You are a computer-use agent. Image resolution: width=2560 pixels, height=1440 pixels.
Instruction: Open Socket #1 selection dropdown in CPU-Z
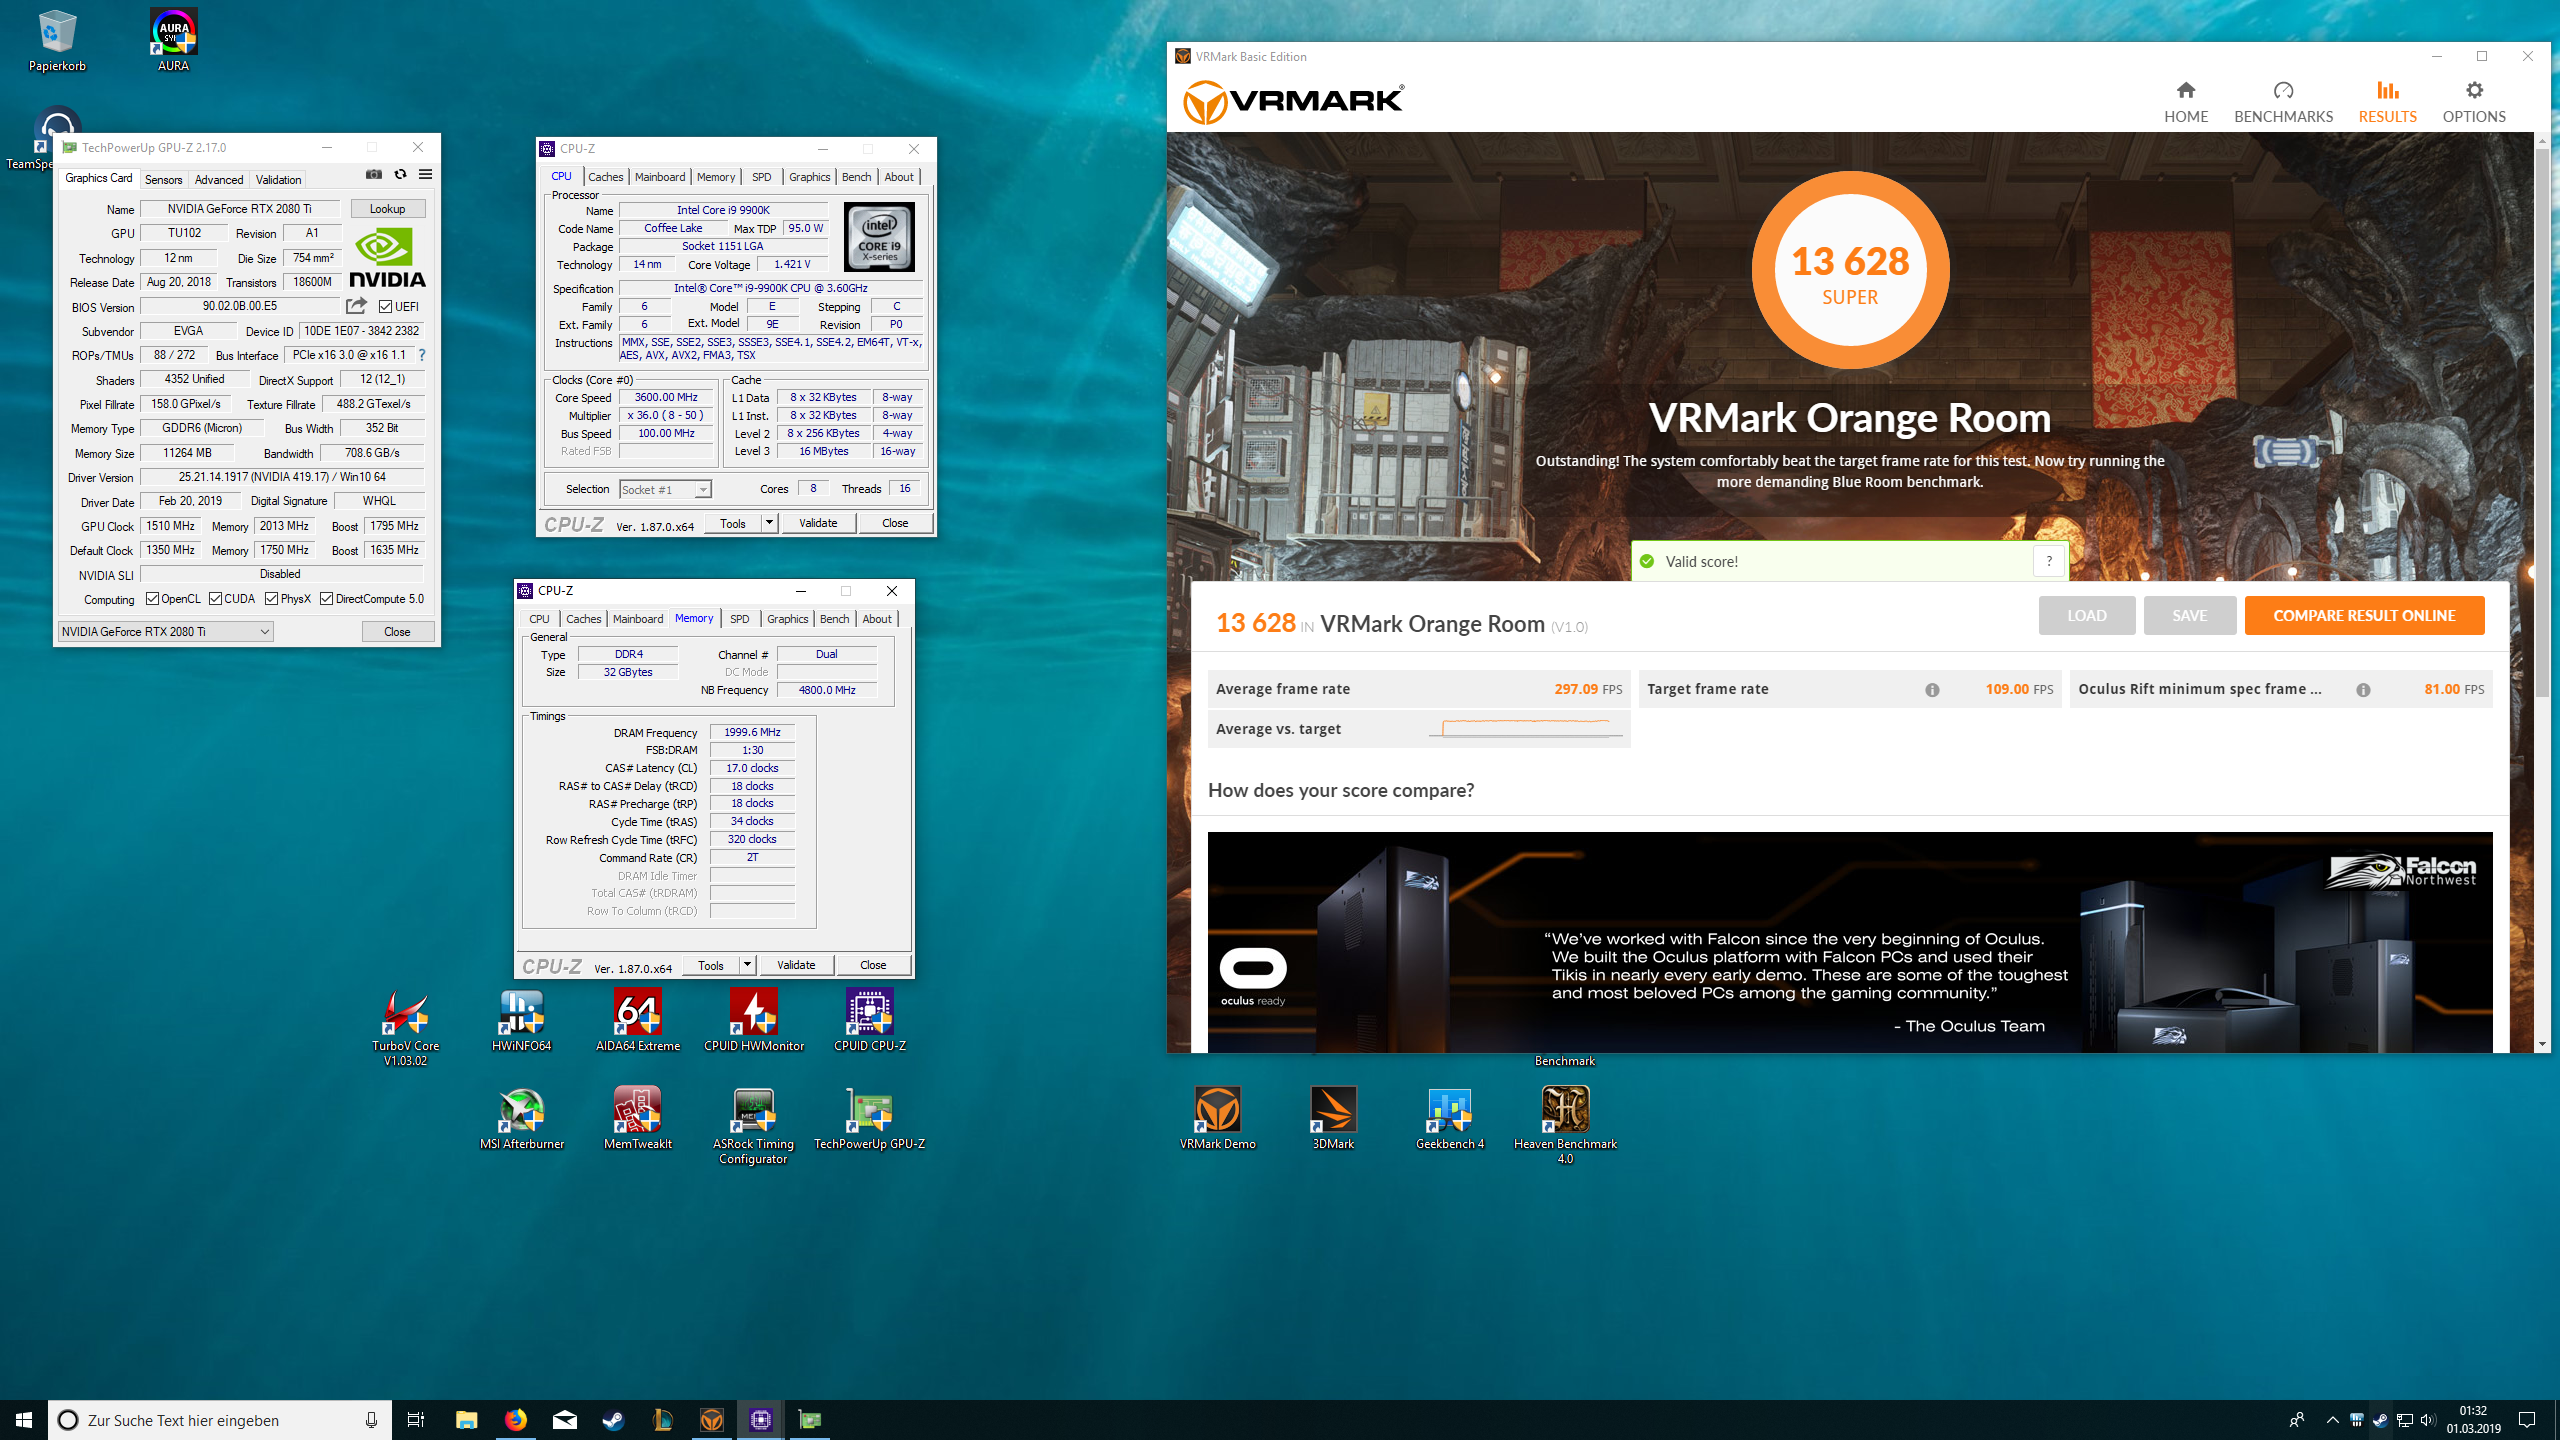(x=665, y=489)
